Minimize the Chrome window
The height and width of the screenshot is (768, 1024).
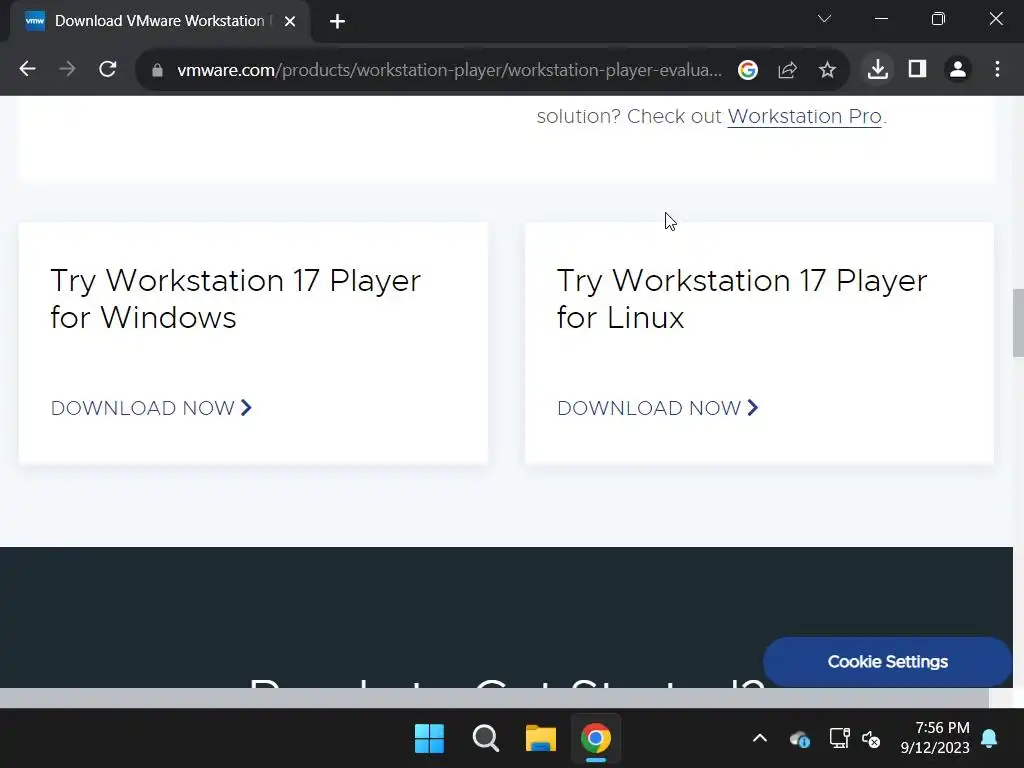click(x=881, y=19)
